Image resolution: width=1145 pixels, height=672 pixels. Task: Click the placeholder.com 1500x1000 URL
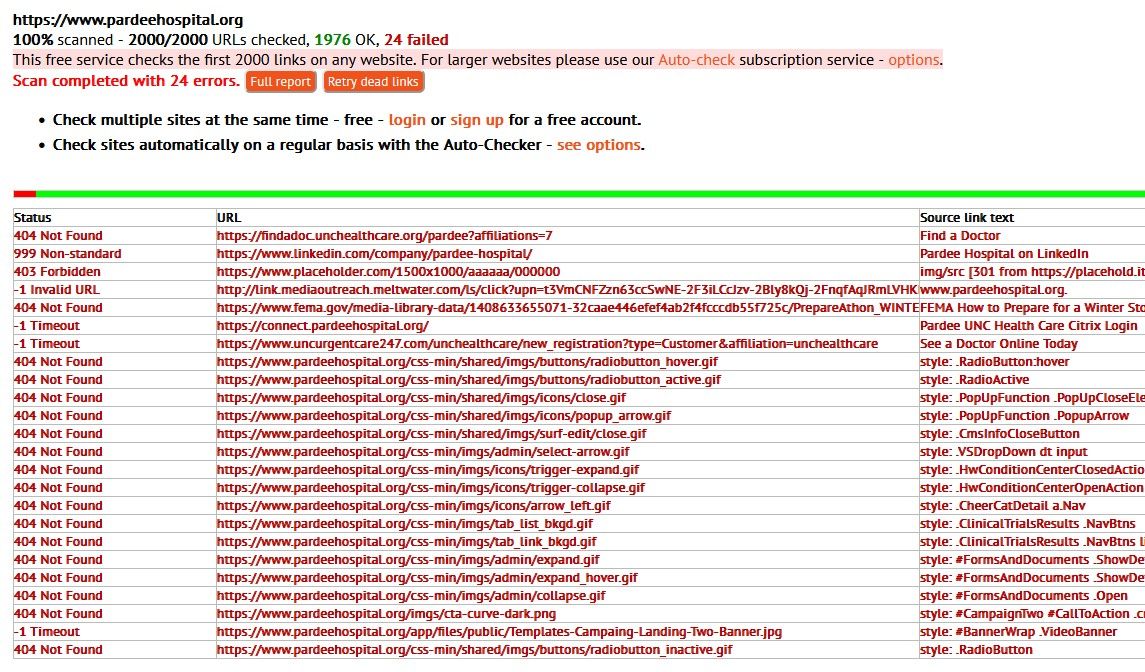388,272
